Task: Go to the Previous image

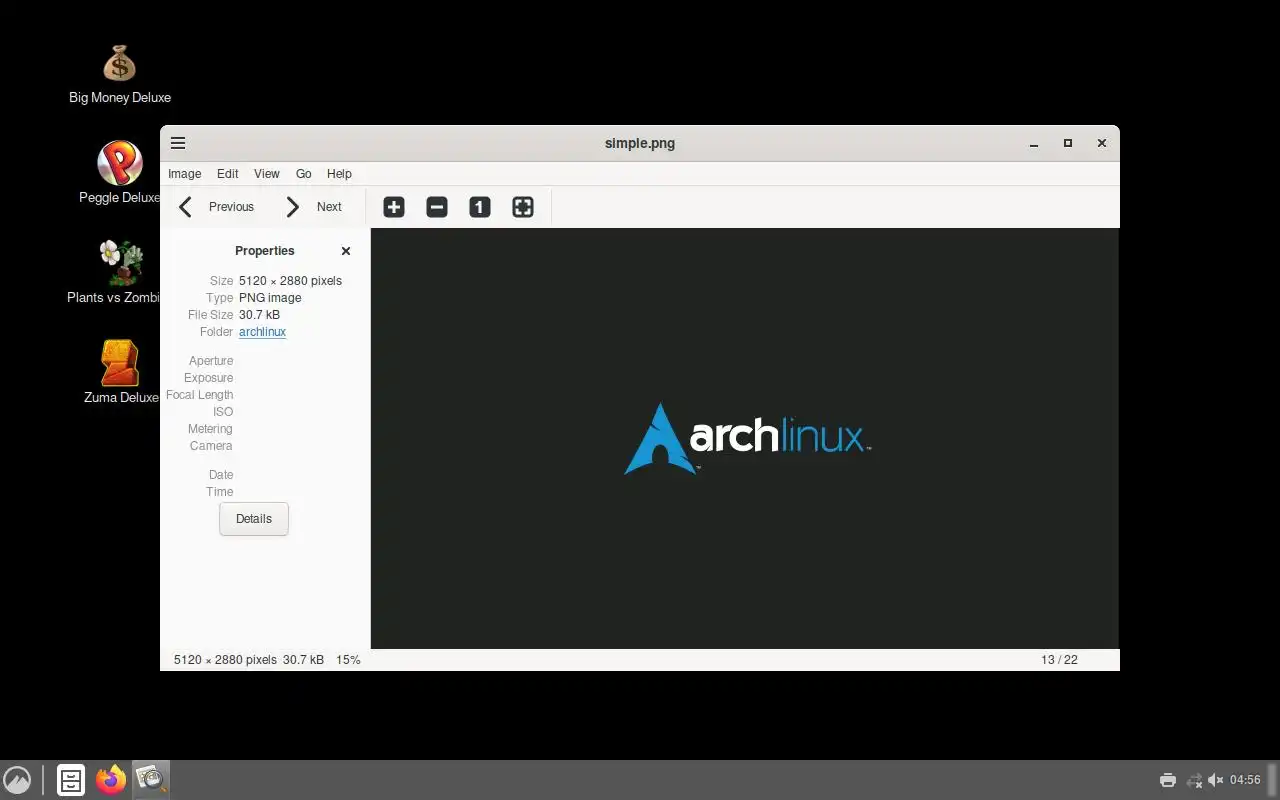Action: click(x=217, y=207)
